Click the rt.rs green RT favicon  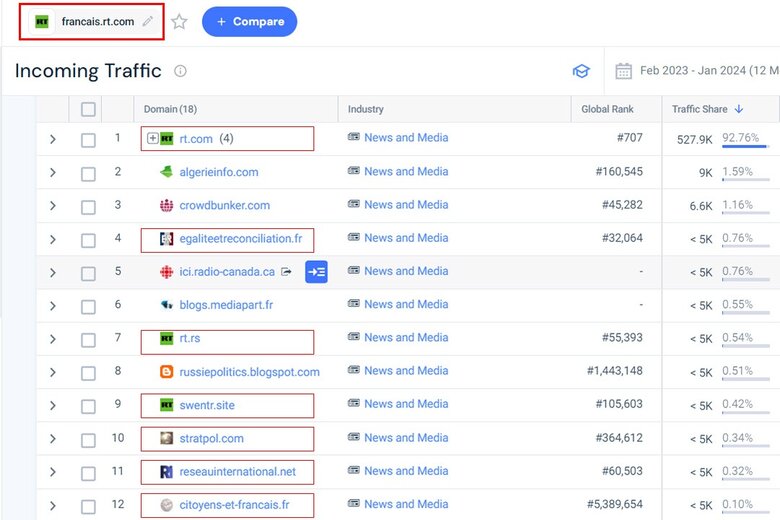coord(167,338)
